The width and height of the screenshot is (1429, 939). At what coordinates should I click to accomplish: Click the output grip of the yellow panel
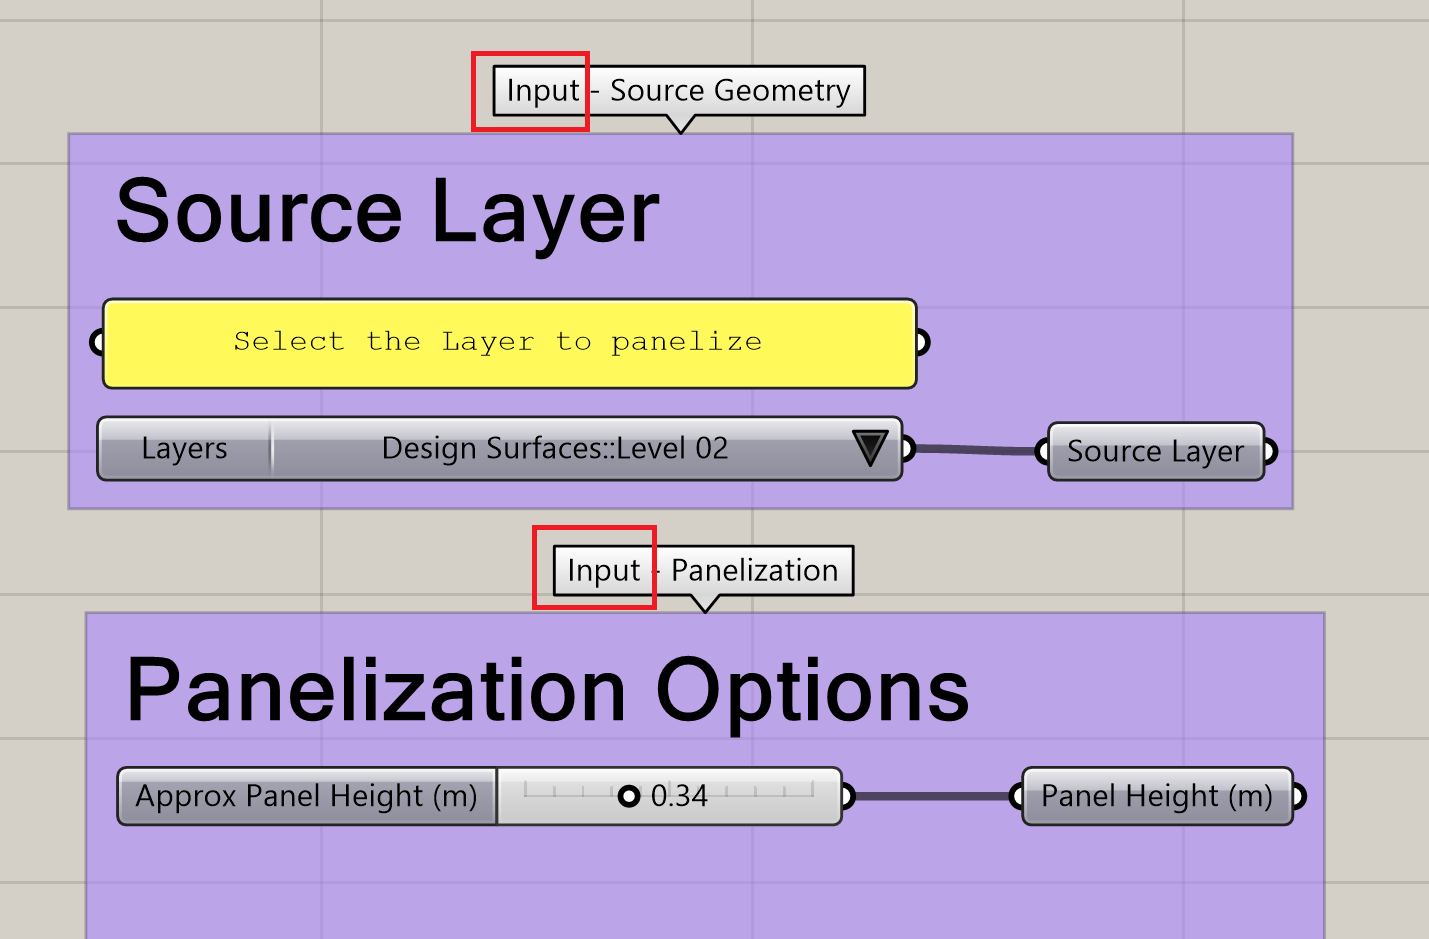point(923,343)
